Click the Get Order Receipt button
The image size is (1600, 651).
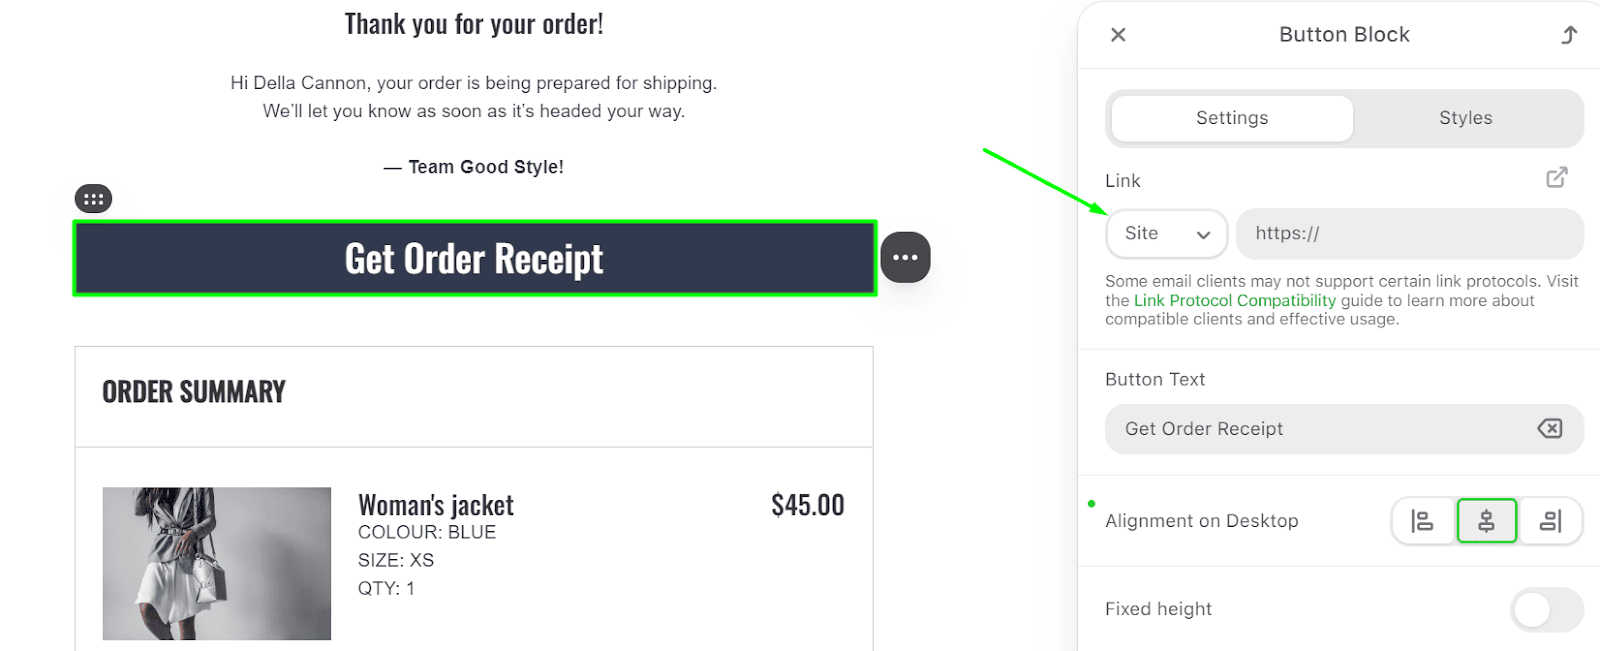[474, 258]
